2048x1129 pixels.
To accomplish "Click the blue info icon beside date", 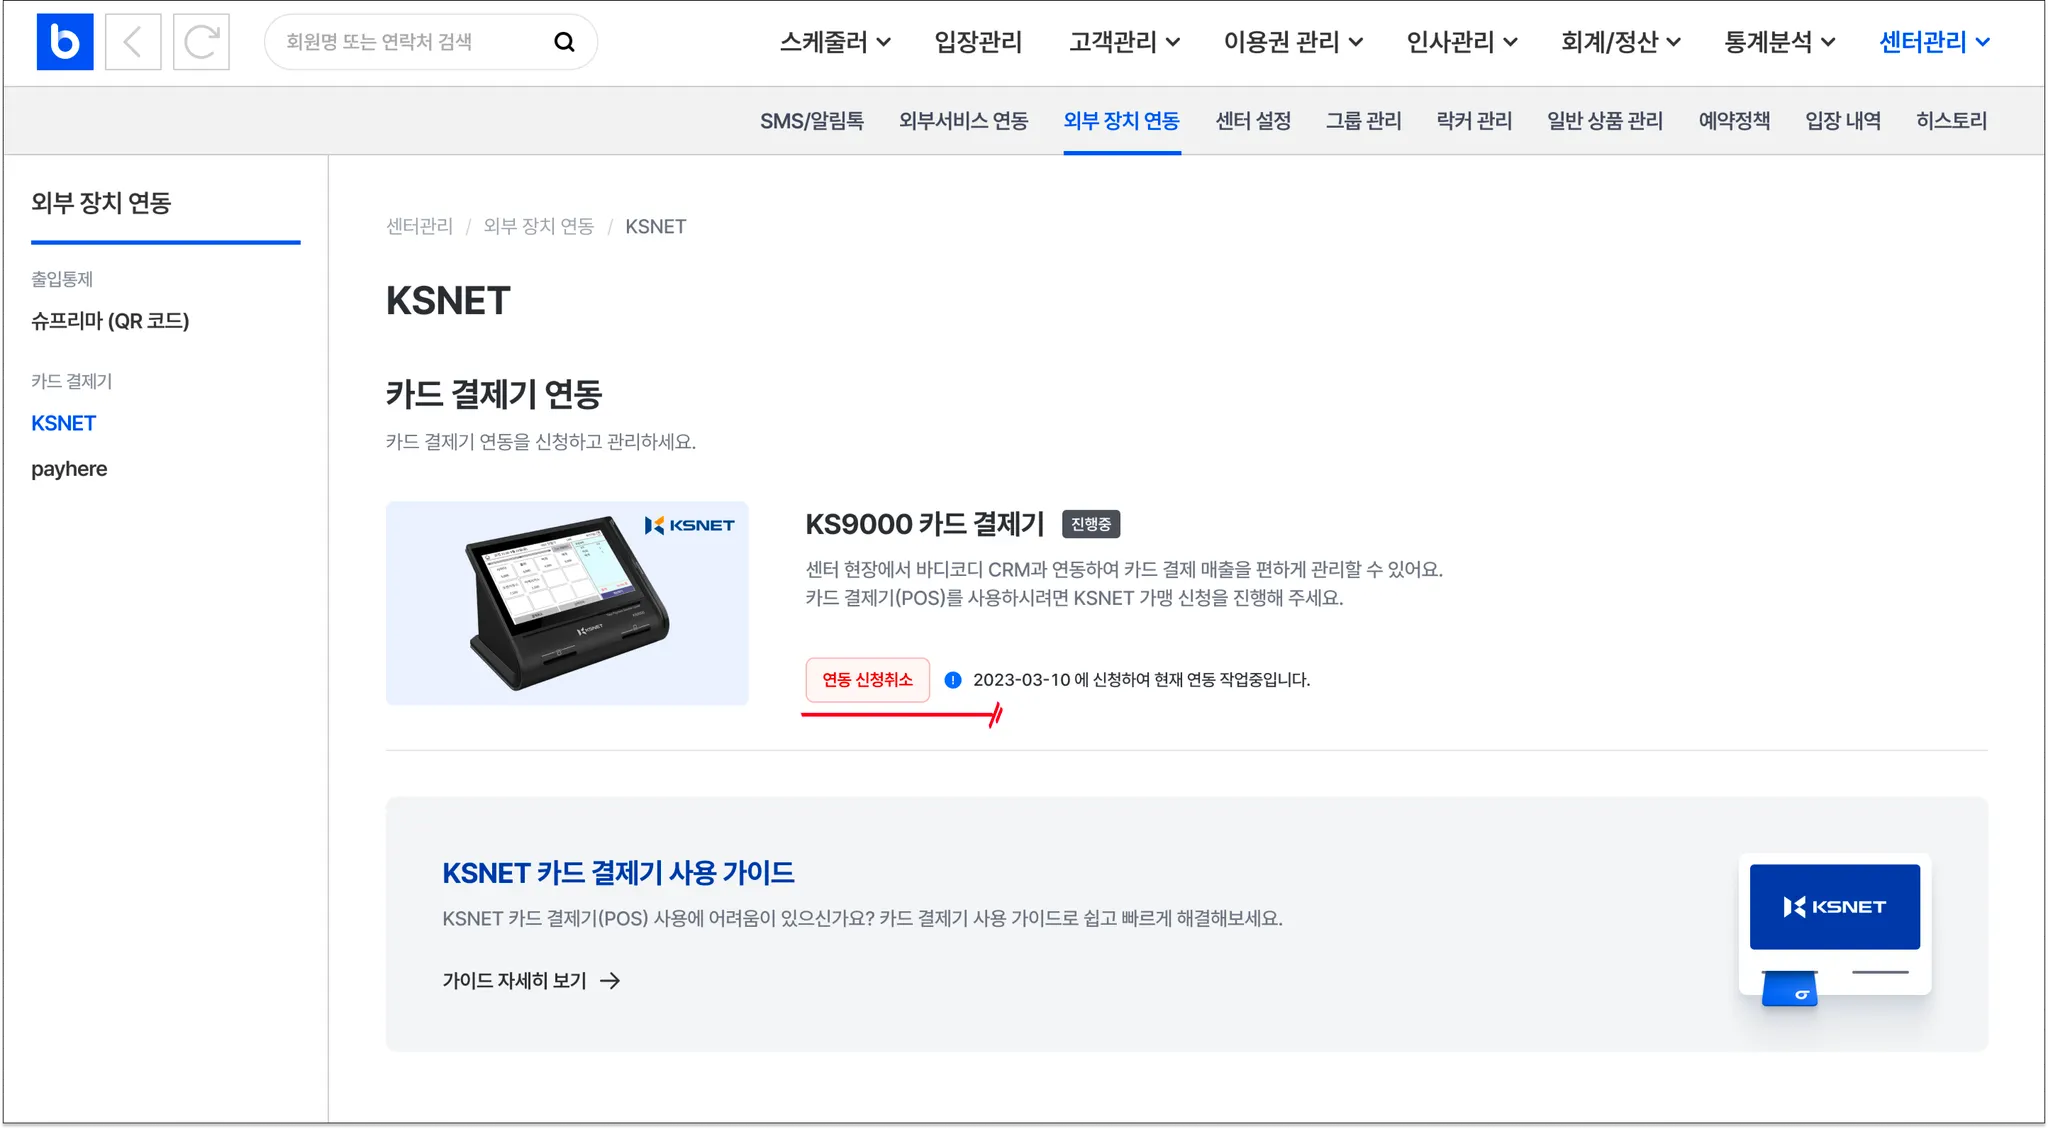I will pyautogui.click(x=953, y=680).
